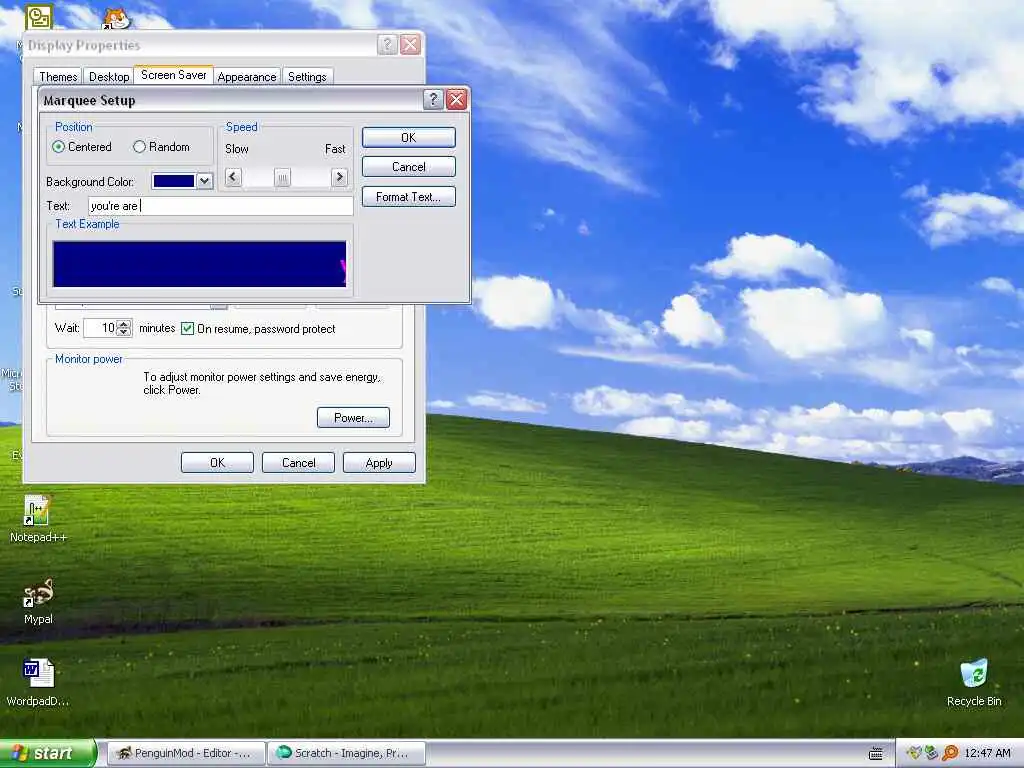
Task: Click the Wait minutes input field
Action: coord(100,328)
